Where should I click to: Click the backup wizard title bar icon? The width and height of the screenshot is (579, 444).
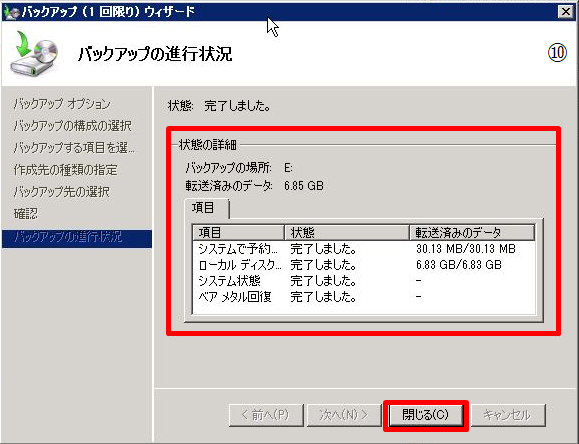(11, 12)
